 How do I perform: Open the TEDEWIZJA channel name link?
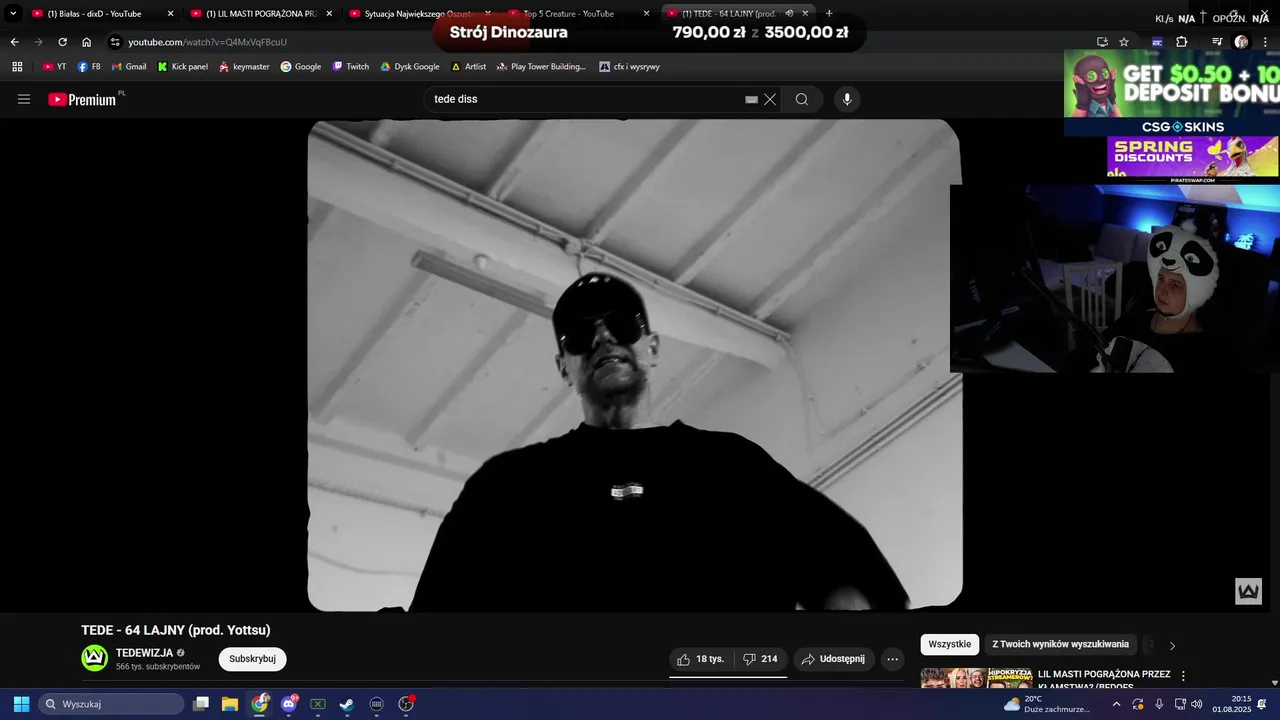click(144, 653)
